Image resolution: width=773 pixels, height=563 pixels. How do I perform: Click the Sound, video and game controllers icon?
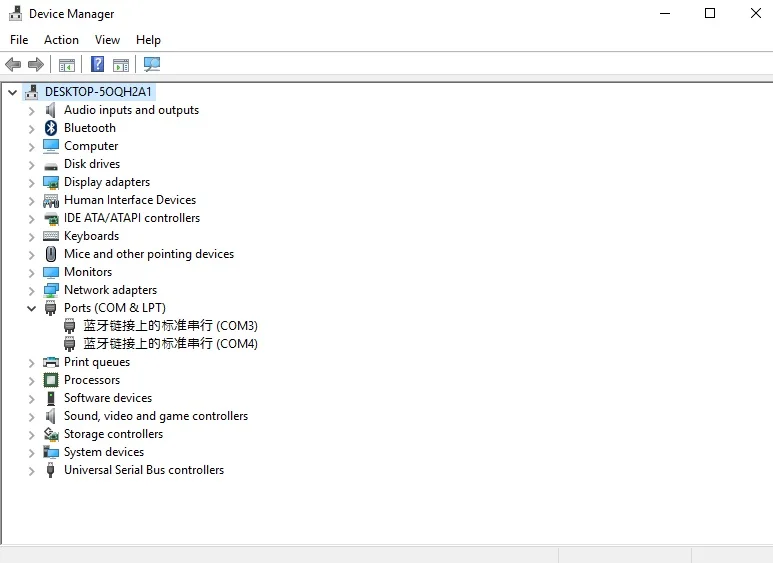click(x=50, y=416)
